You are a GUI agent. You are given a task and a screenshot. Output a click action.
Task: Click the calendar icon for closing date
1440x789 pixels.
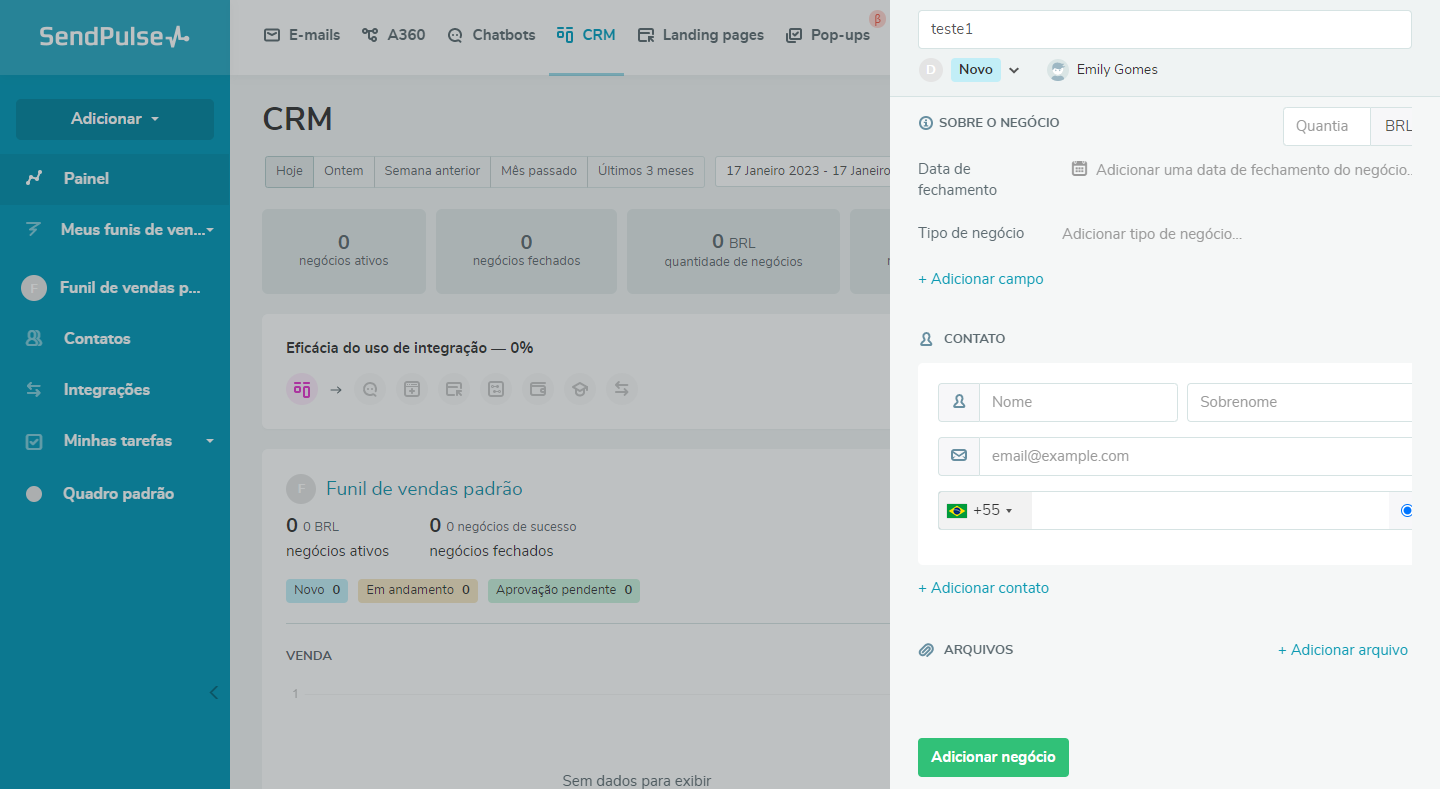click(1079, 169)
